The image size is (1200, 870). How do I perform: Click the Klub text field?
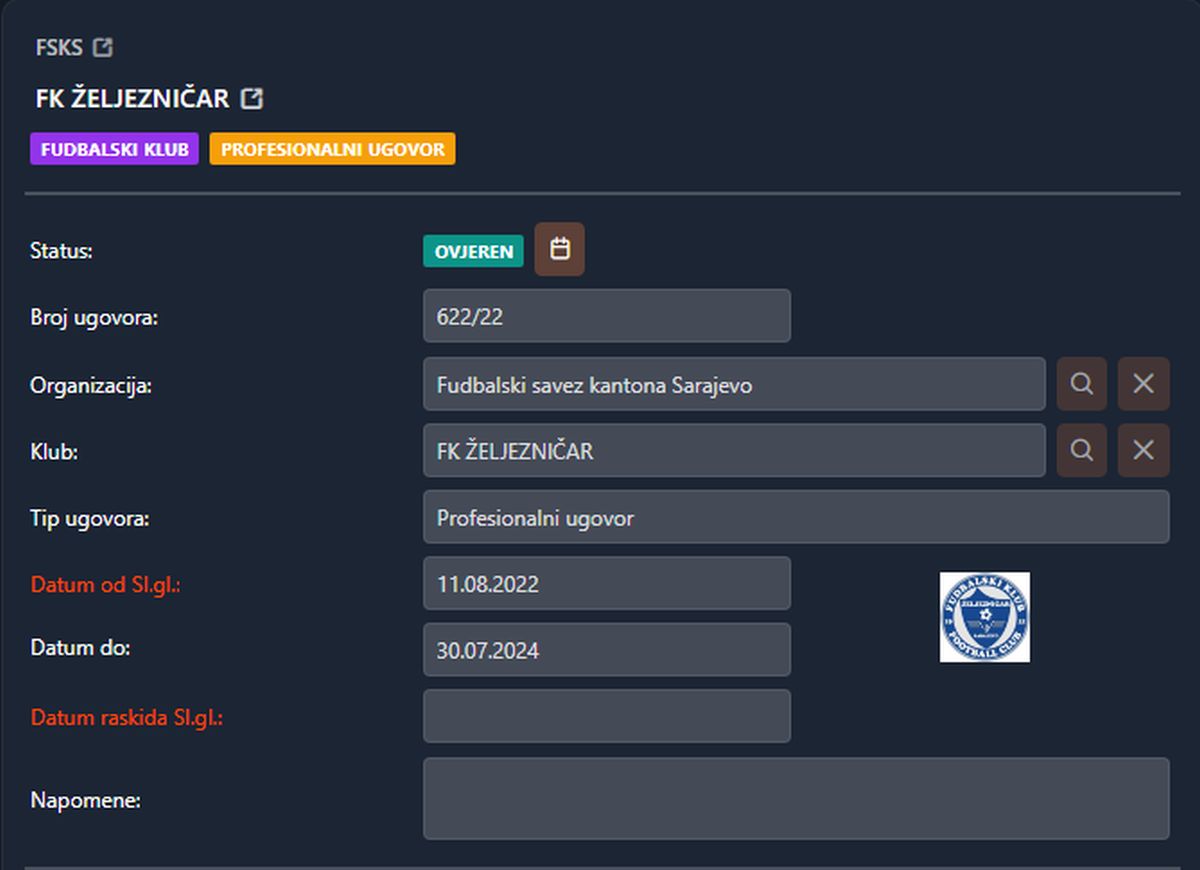733,451
